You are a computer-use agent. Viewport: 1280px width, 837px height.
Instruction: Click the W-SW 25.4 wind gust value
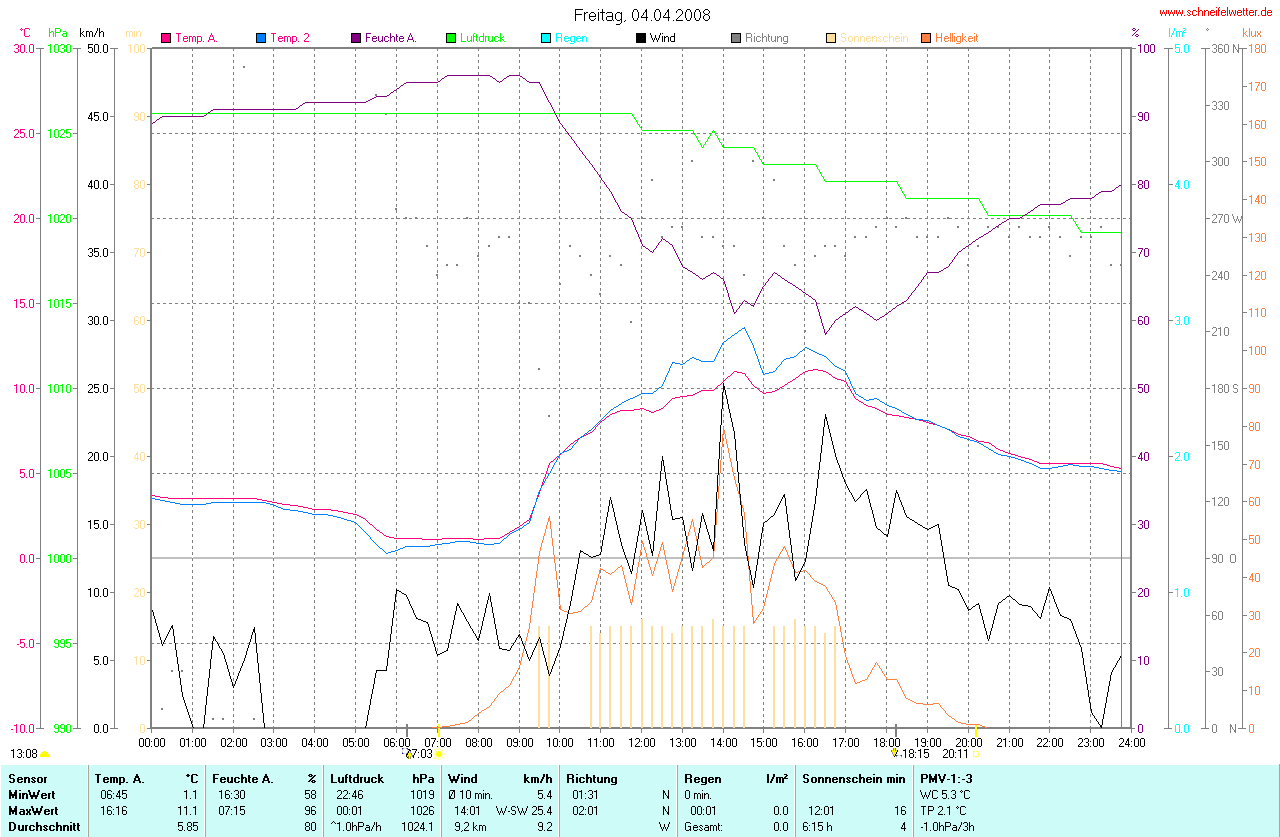click(x=524, y=810)
